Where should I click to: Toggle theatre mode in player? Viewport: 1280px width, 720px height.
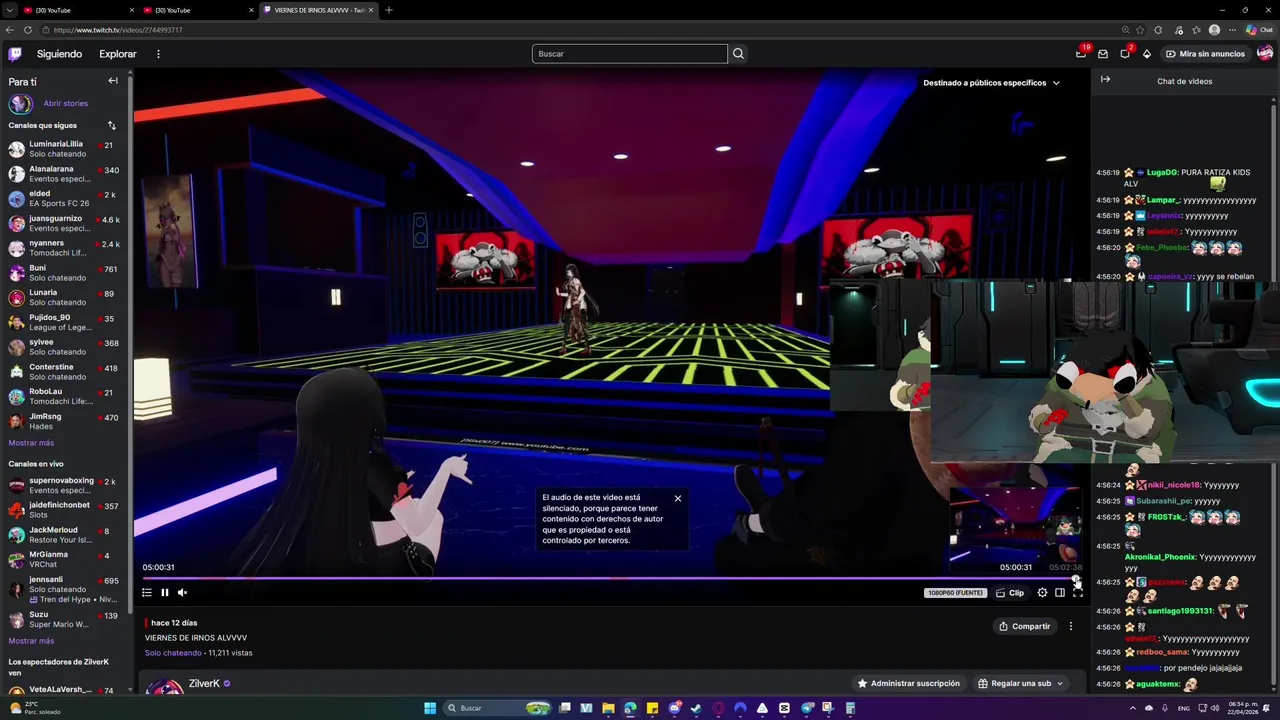coord(1060,593)
